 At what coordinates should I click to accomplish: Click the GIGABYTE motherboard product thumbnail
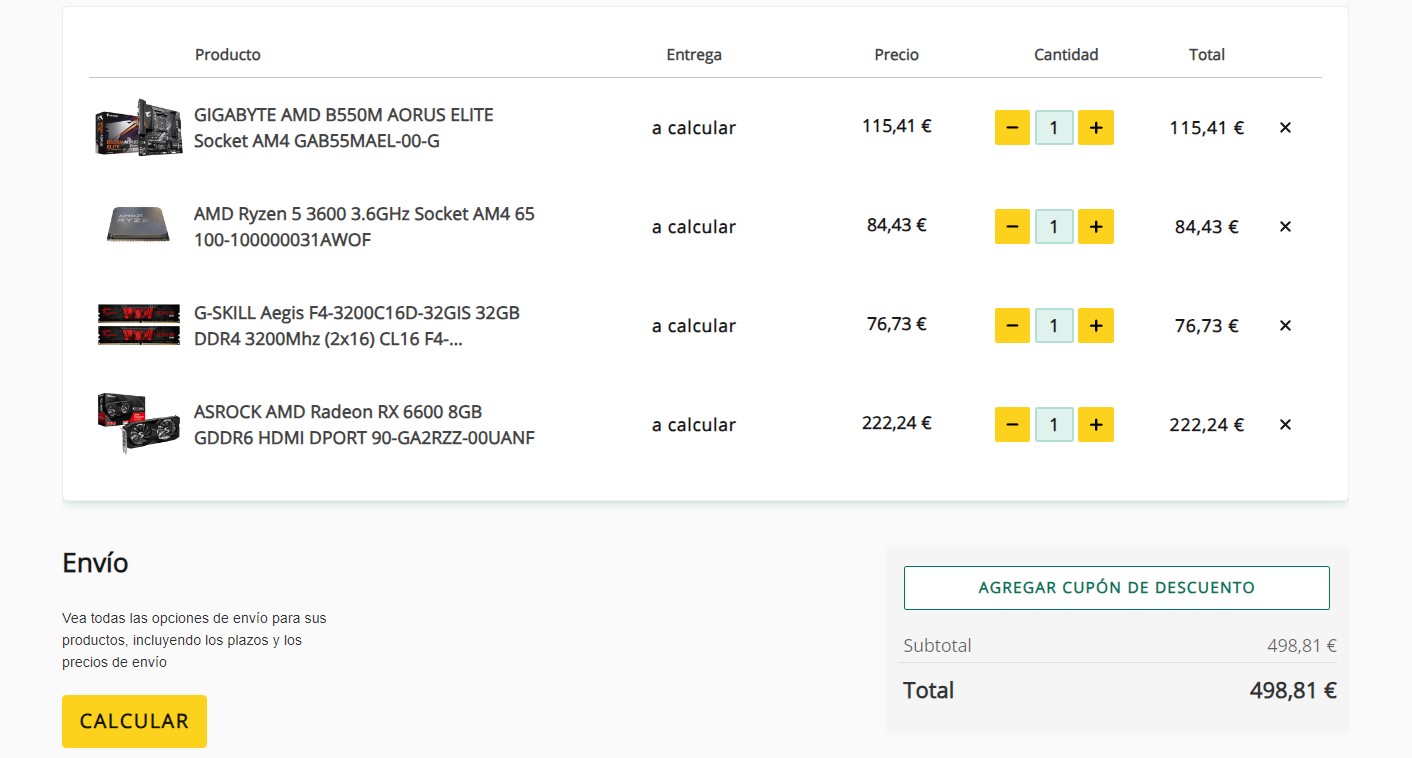click(x=138, y=128)
